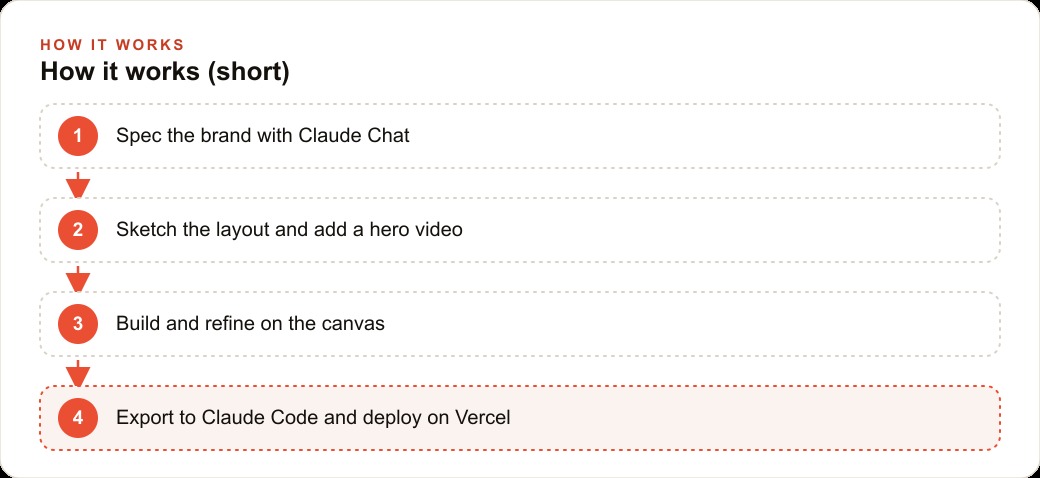Click the empty area of step 1 box
1040x478 pixels.
pyautogui.click(x=703, y=136)
